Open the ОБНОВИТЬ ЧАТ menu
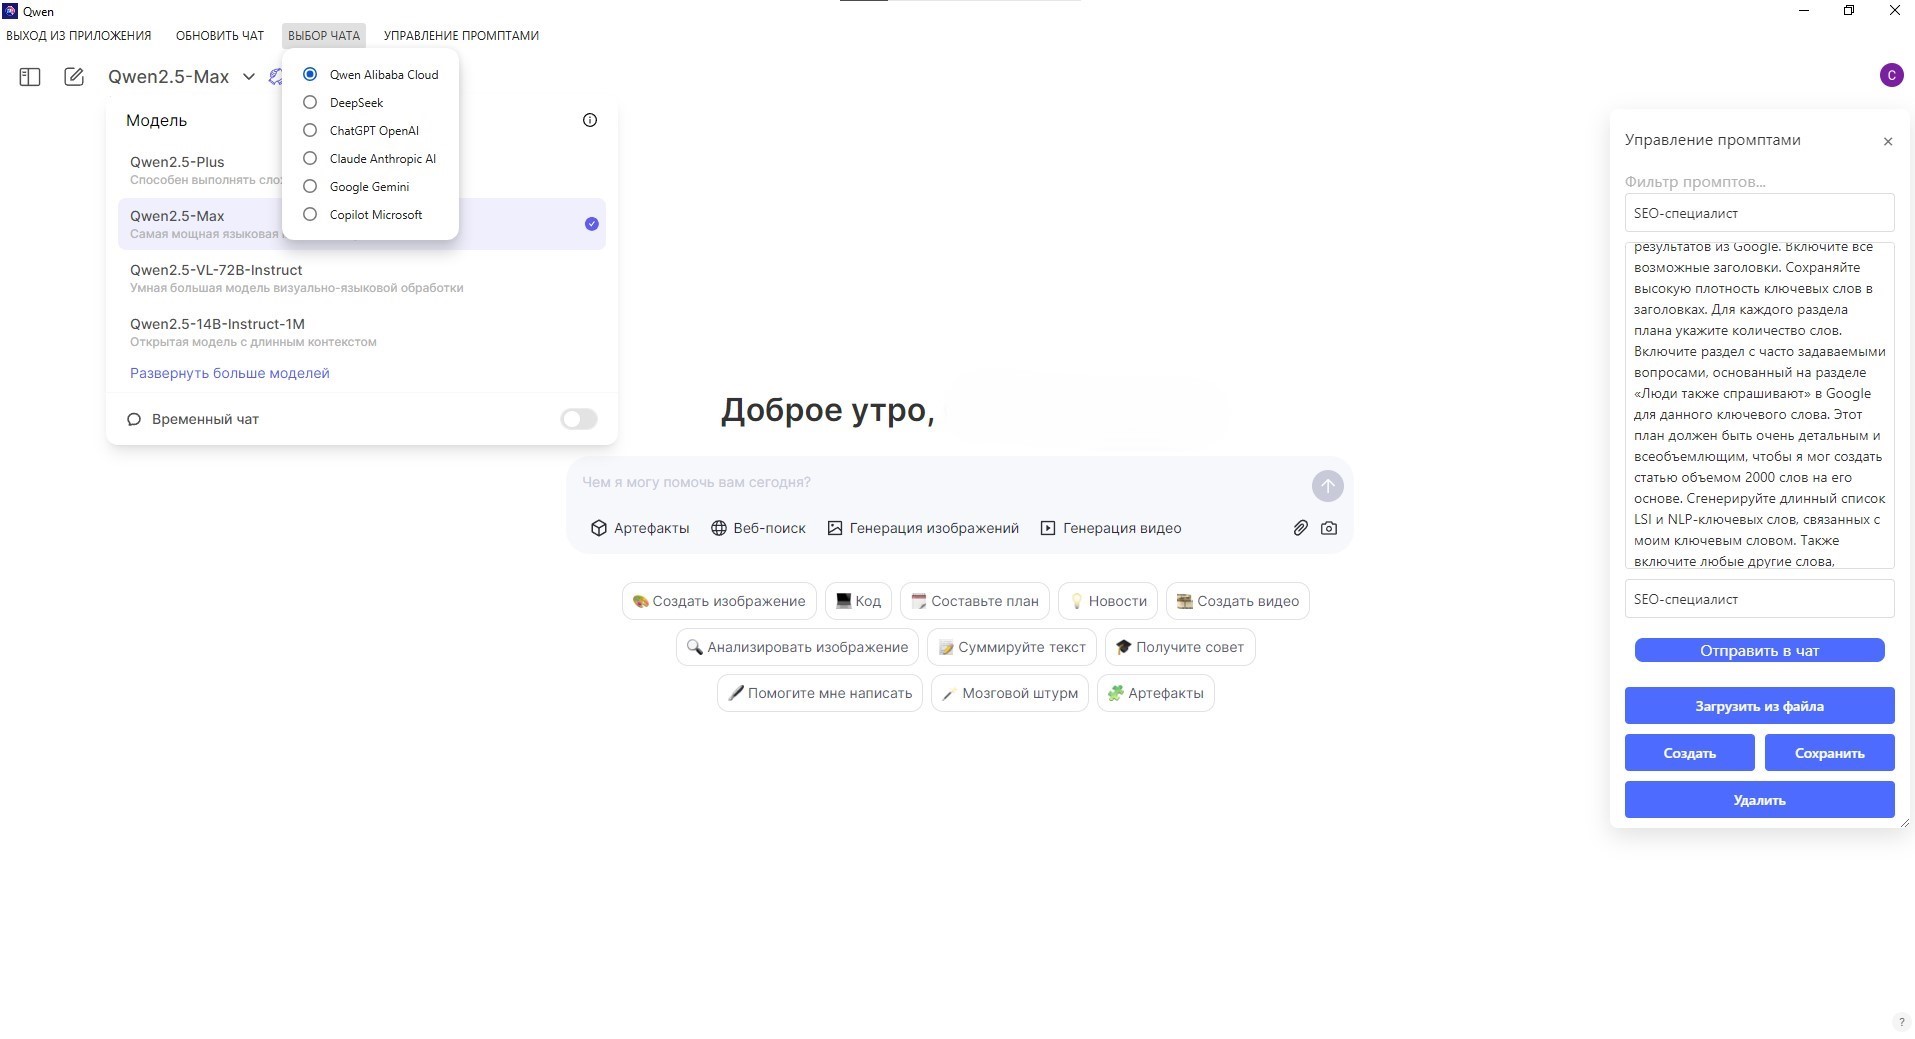1915x1039 pixels. tap(220, 36)
